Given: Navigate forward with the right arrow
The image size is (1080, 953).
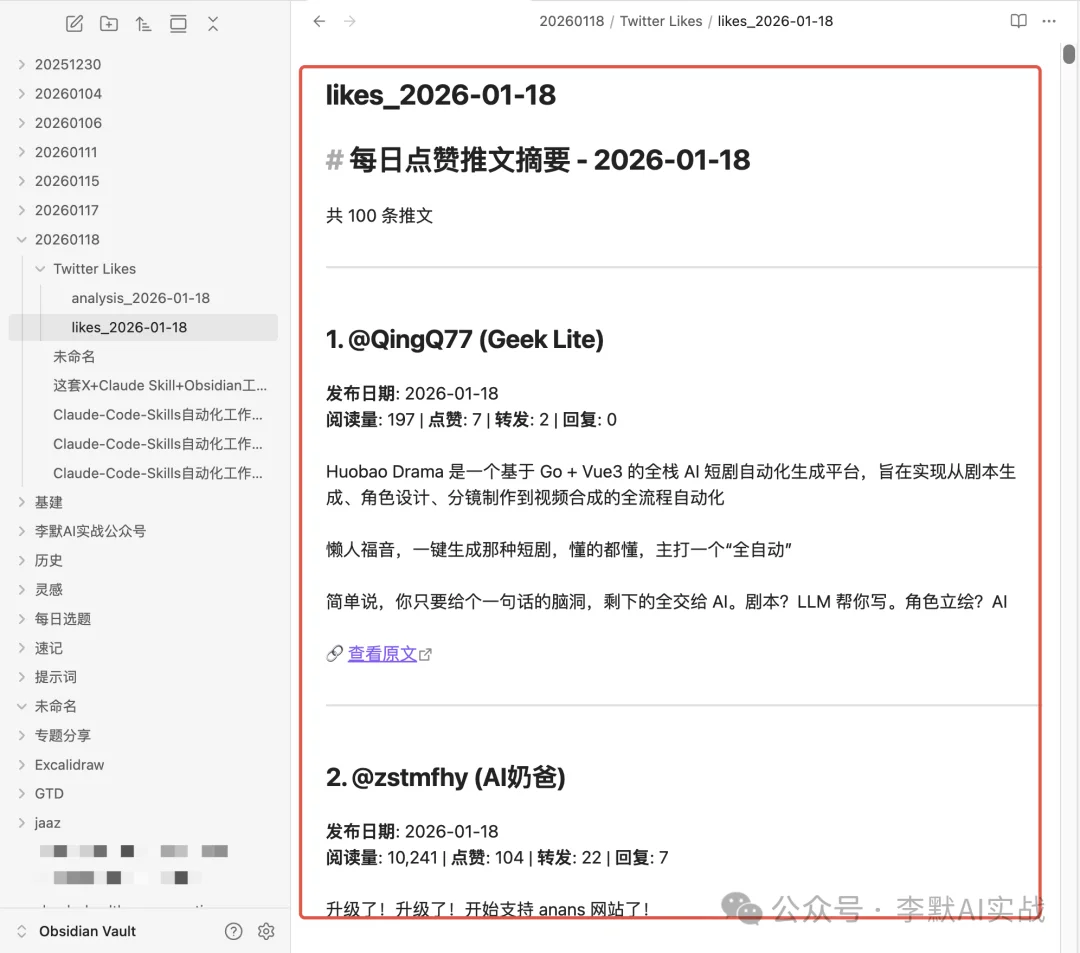Looking at the screenshot, I should [350, 21].
